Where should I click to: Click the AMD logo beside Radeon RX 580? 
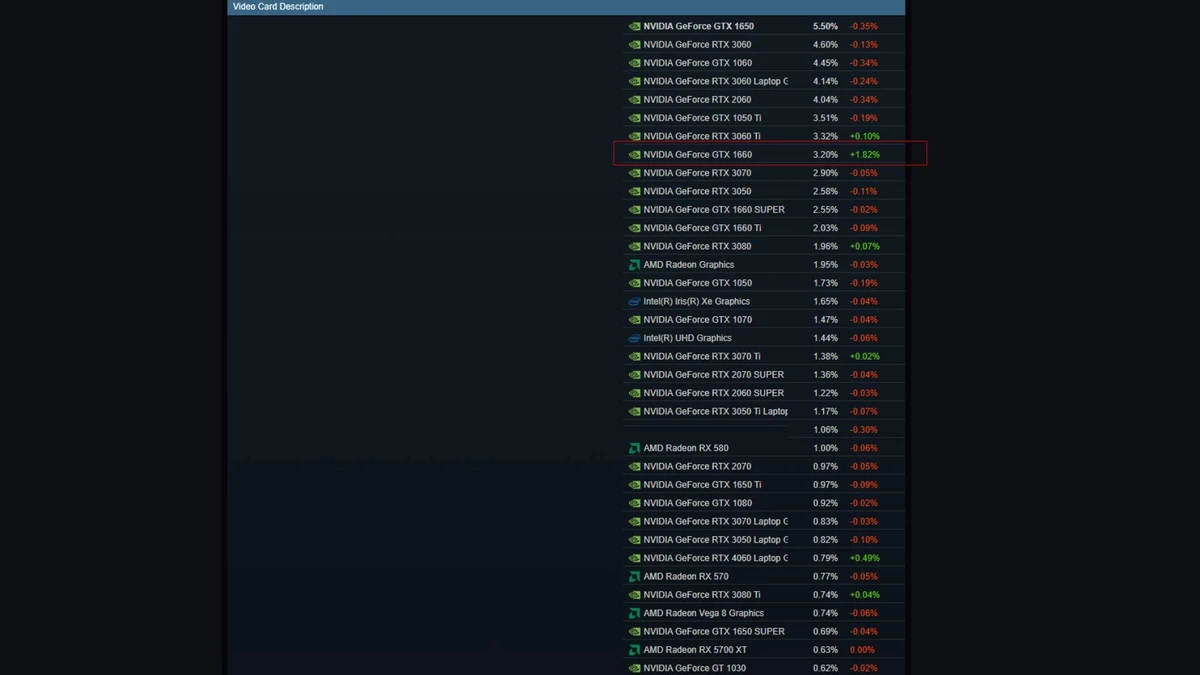[634, 449]
